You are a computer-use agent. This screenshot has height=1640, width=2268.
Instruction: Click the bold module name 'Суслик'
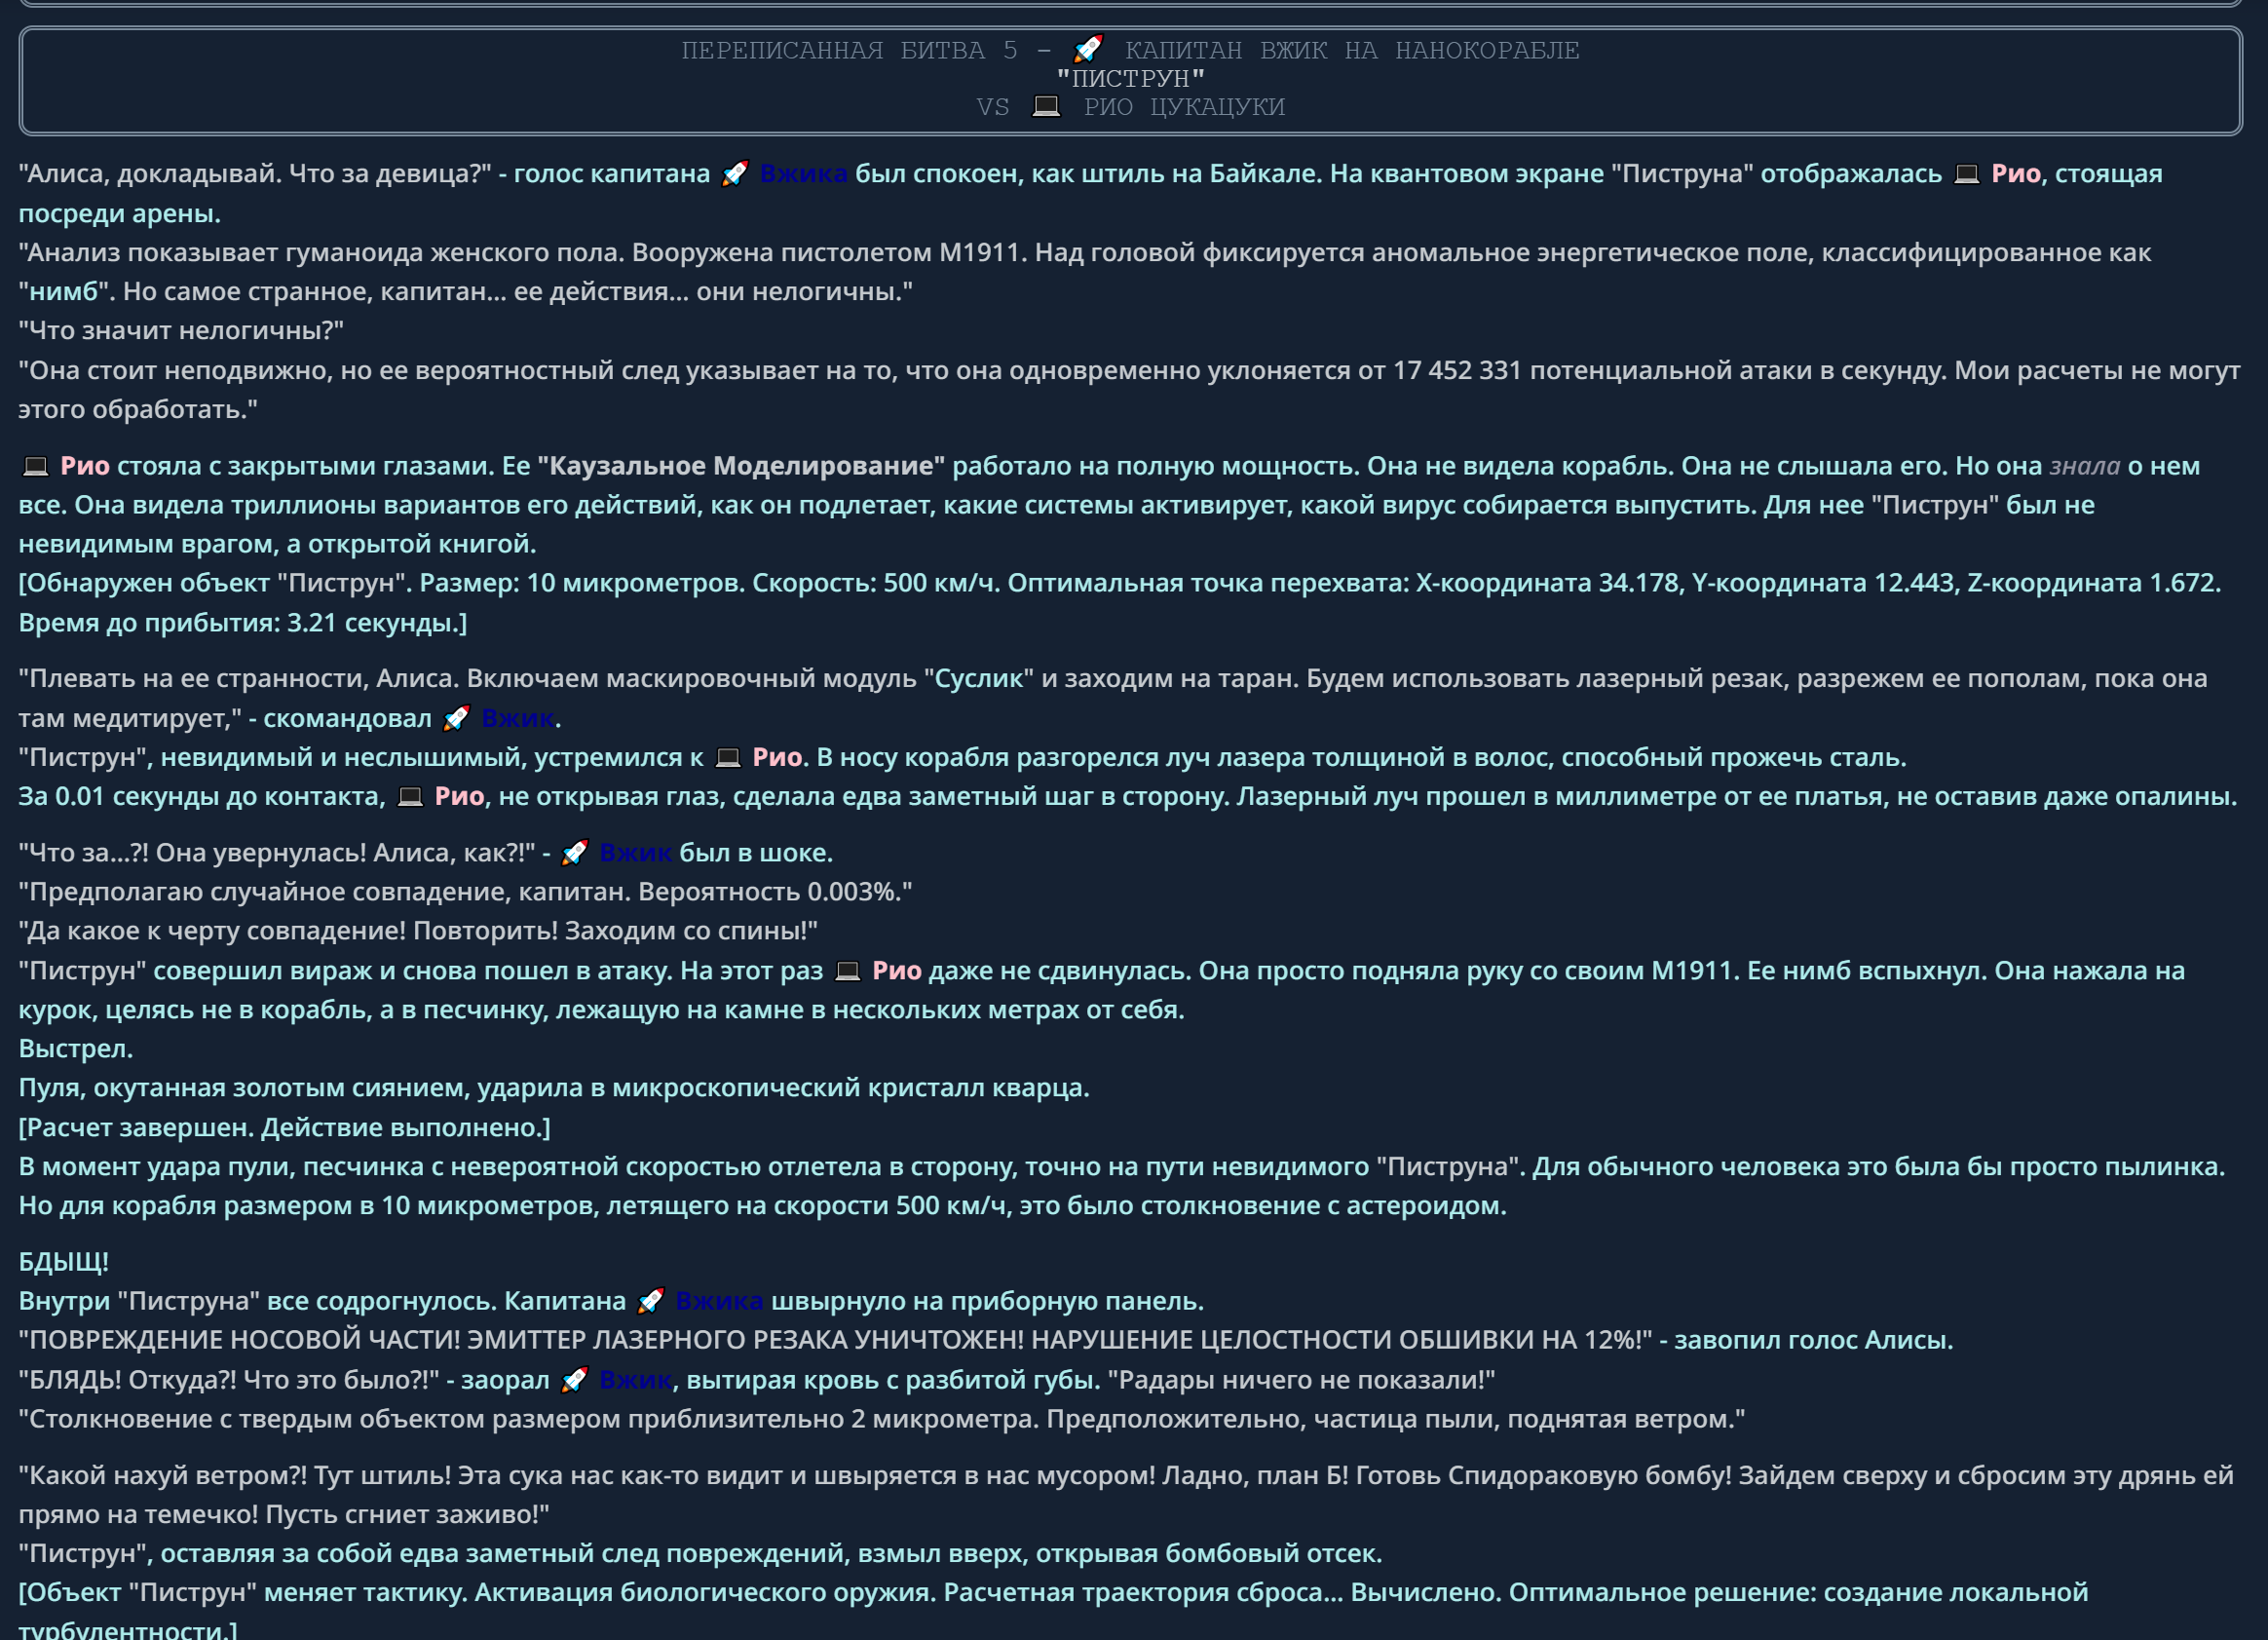[x=979, y=679]
